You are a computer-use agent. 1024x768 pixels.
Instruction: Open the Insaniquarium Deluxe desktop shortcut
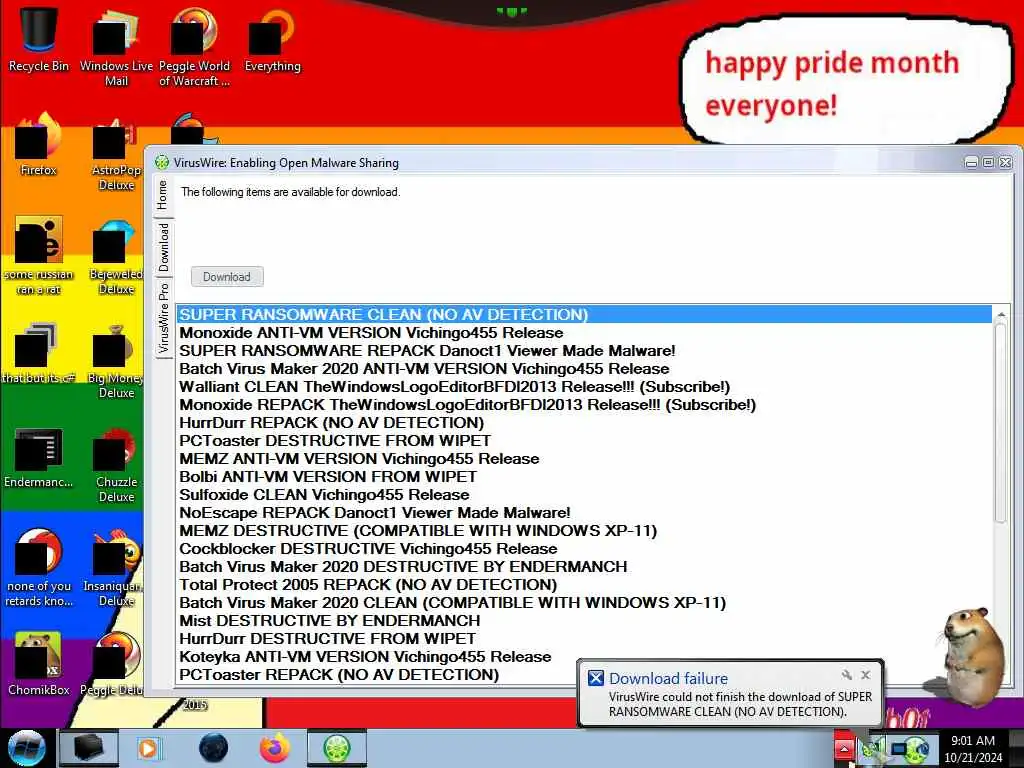tap(114, 567)
